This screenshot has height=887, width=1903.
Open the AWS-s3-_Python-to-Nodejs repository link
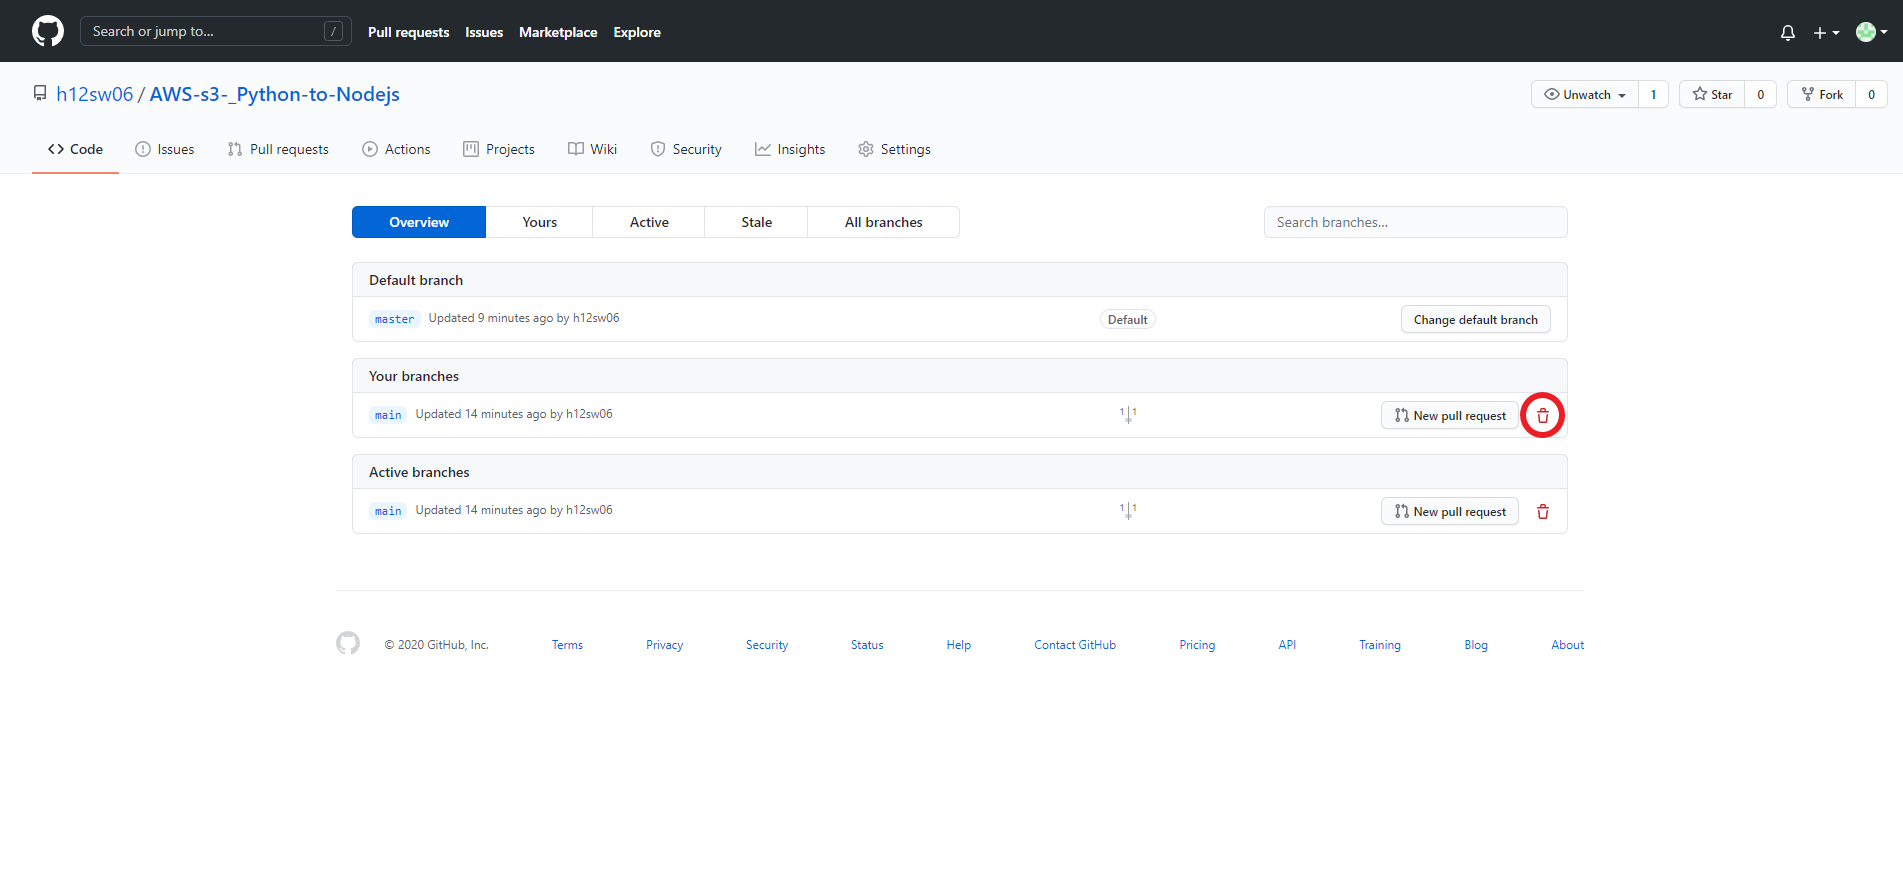[274, 94]
